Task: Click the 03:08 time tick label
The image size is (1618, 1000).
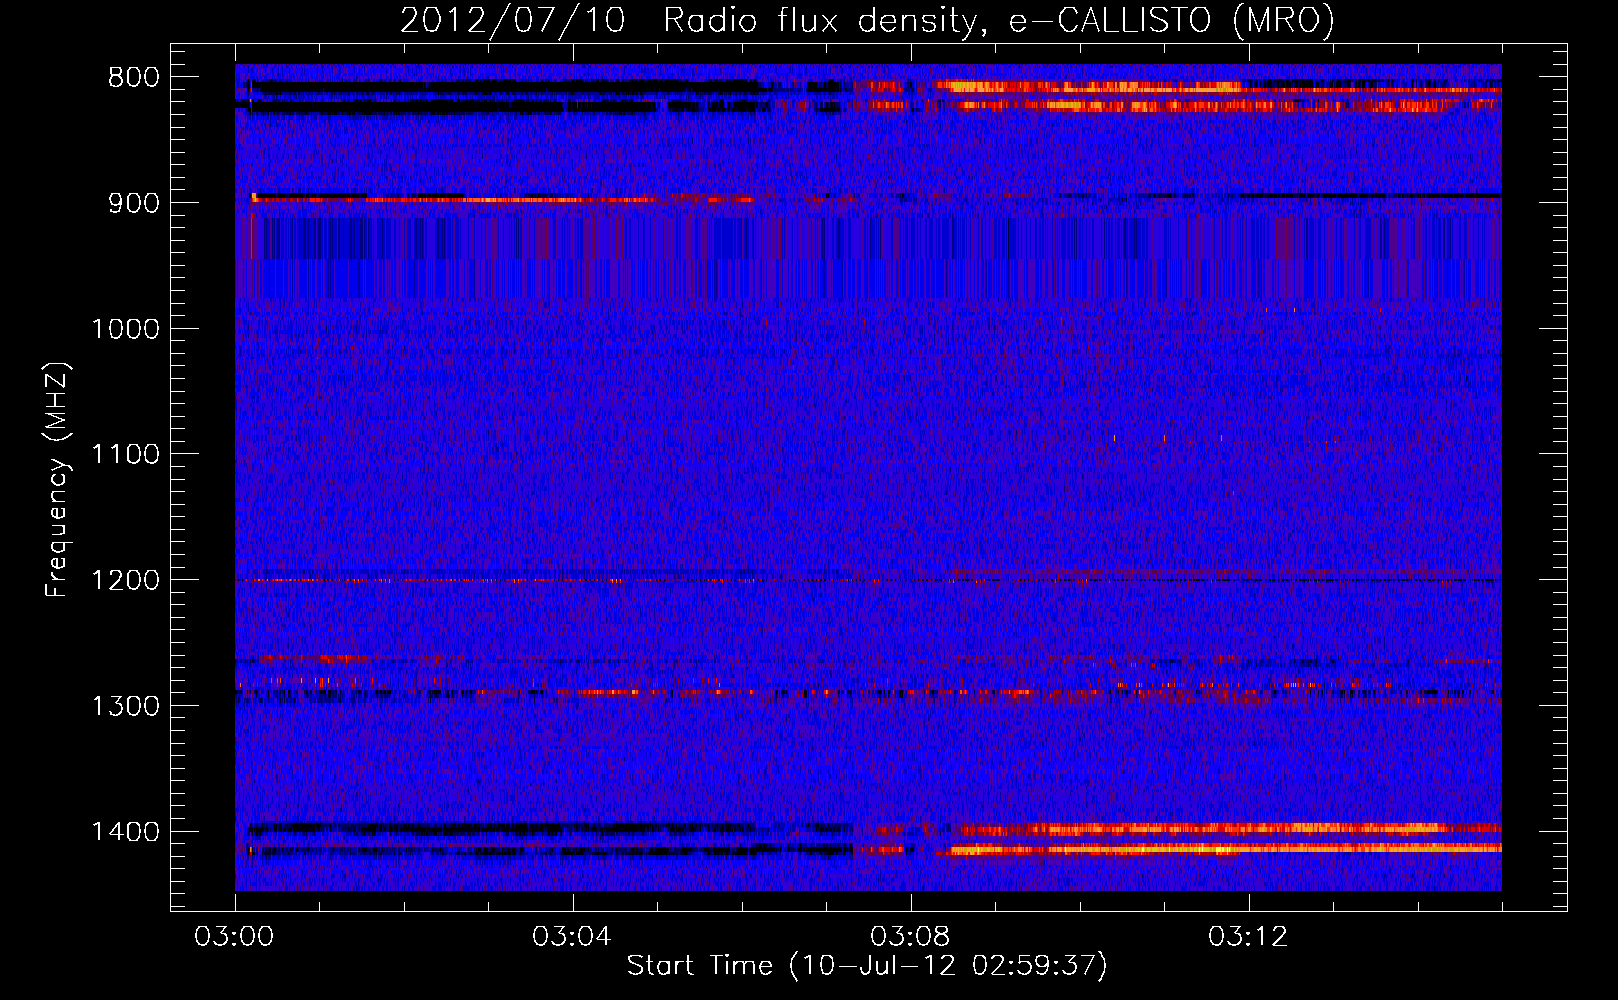Action: click(910, 937)
